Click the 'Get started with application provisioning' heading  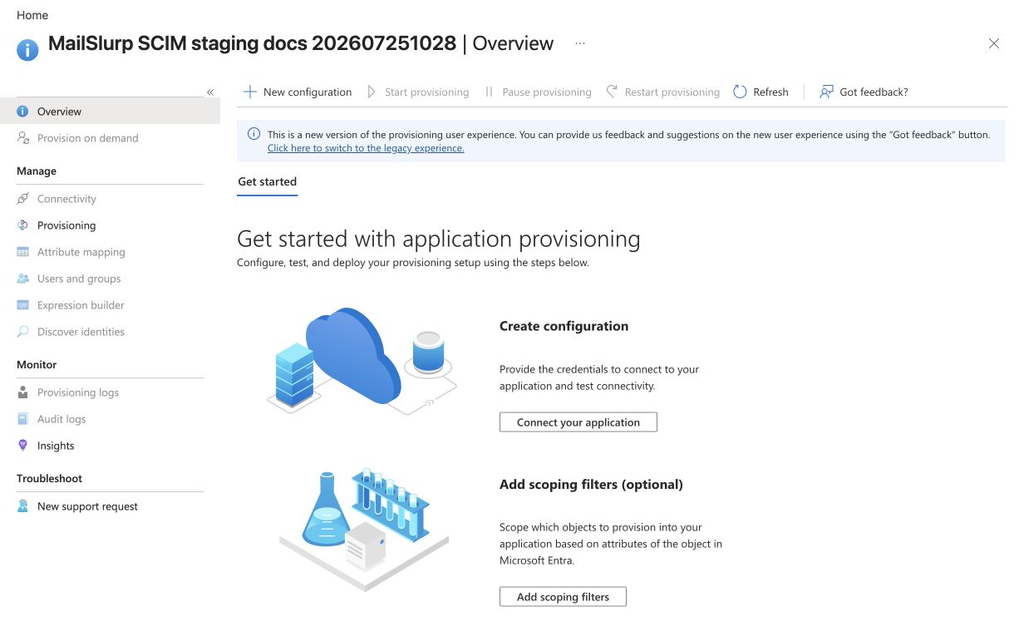(438, 239)
